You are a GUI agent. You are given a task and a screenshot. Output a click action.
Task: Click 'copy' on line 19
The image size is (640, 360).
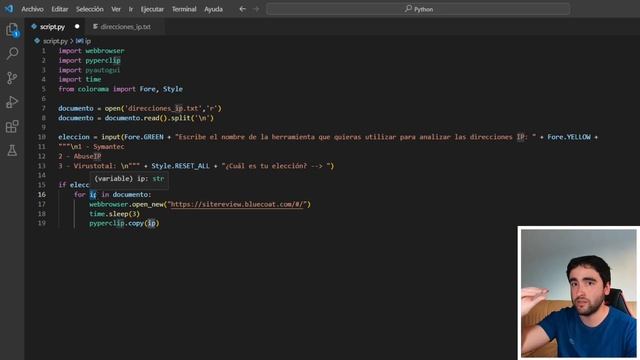coord(136,223)
